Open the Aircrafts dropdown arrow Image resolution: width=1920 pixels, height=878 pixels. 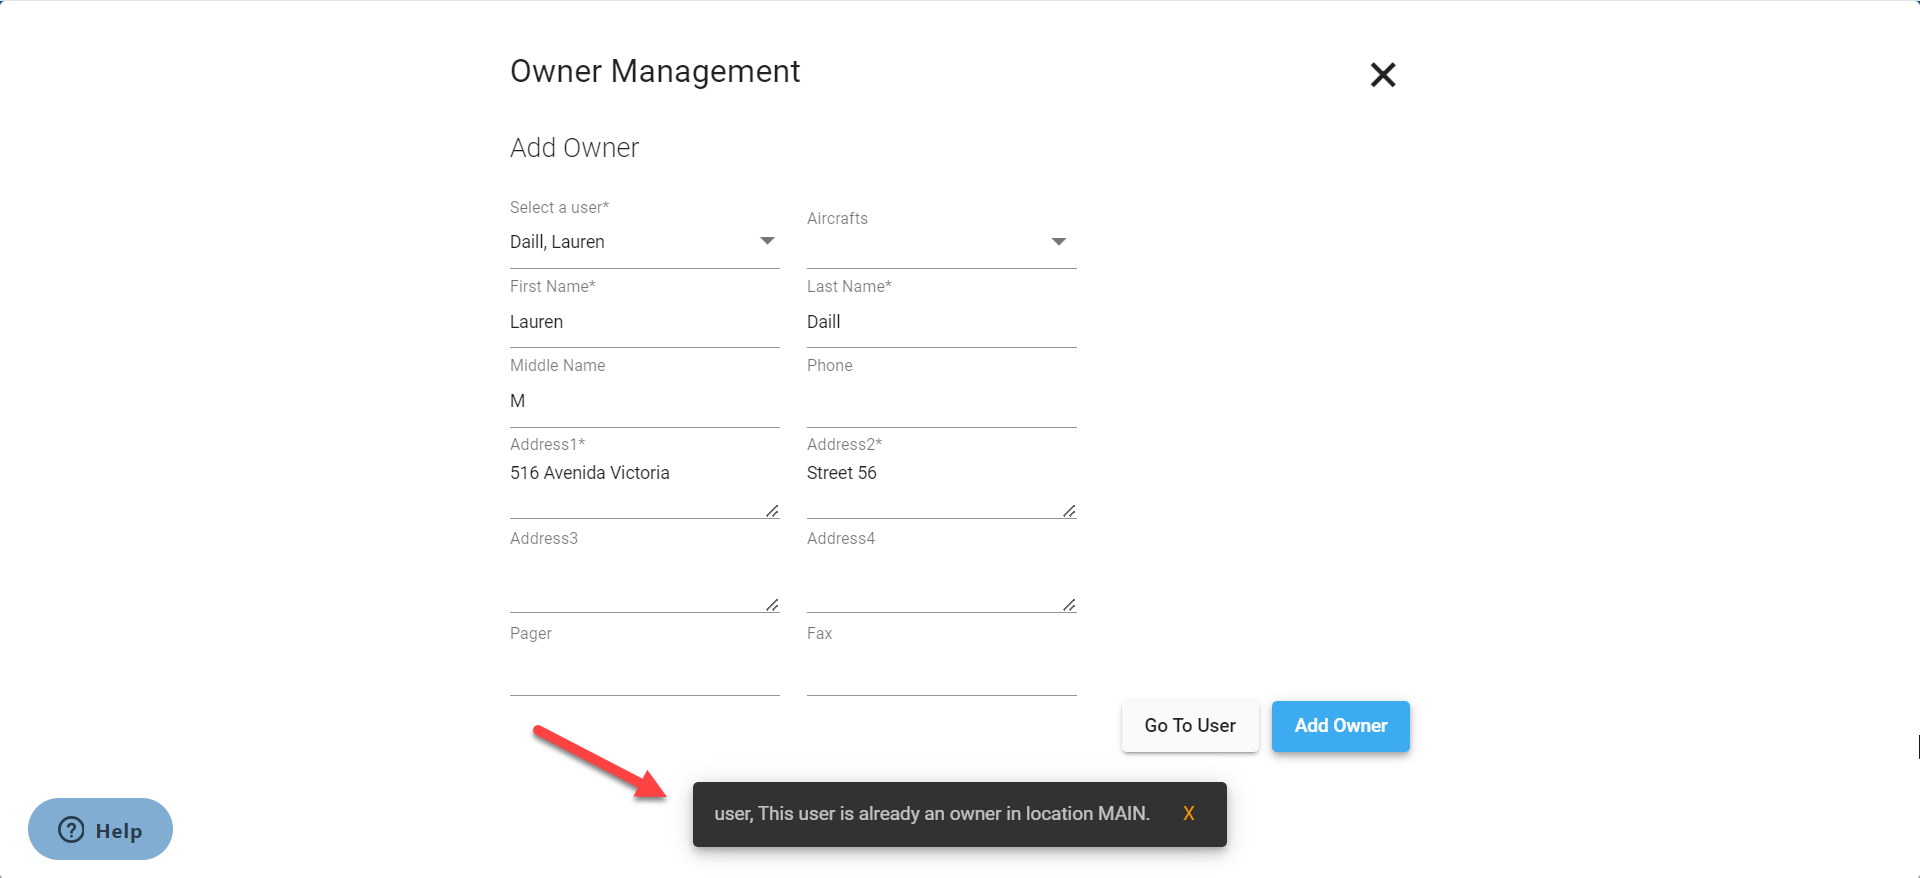[1058, 242]
